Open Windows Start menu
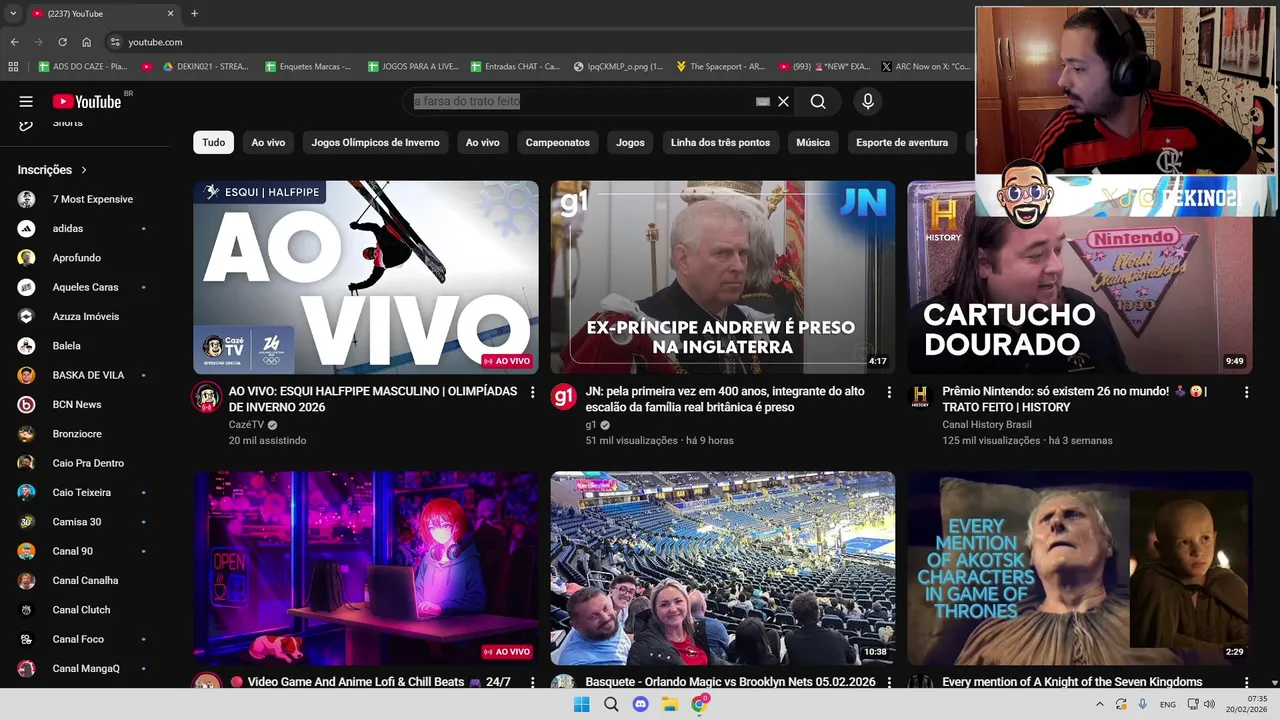Image resolution: width=1280 pixels, height=720 pixels. pyautogui.click(x=581, y=704)
